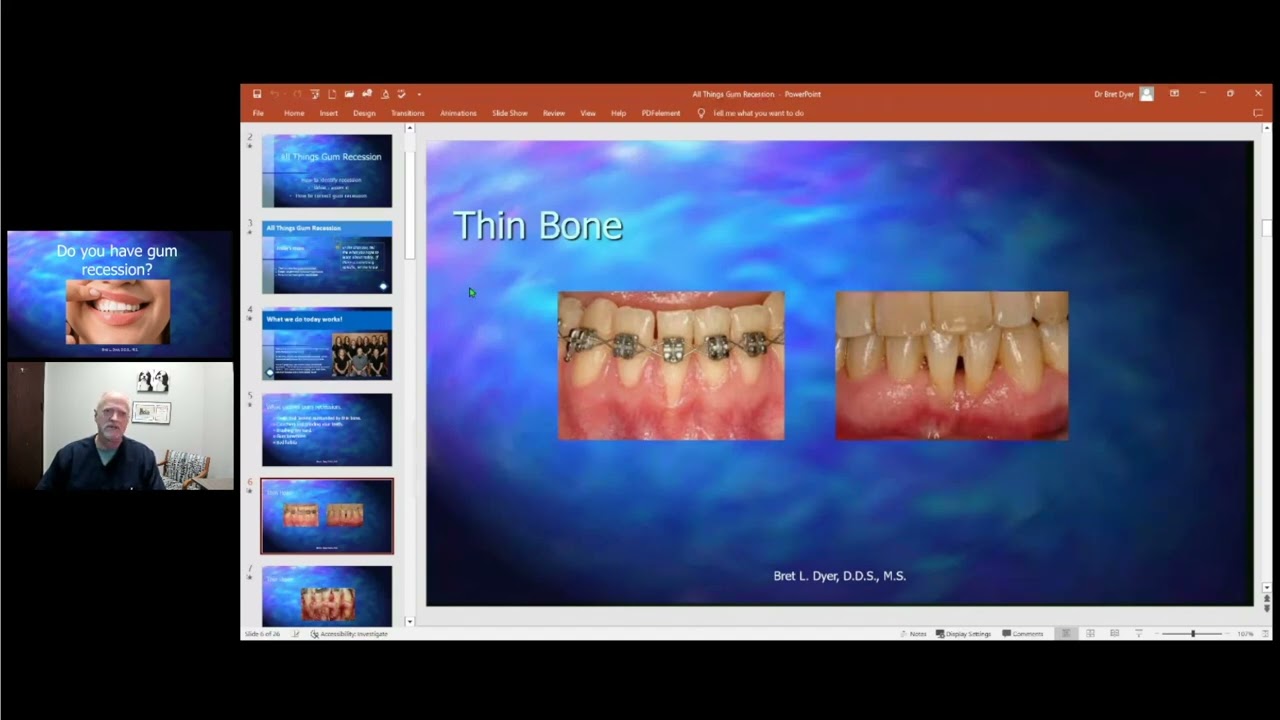1280x720 pixels.
Task: Start presentation from beginning icon
Action: click(315, 94)
